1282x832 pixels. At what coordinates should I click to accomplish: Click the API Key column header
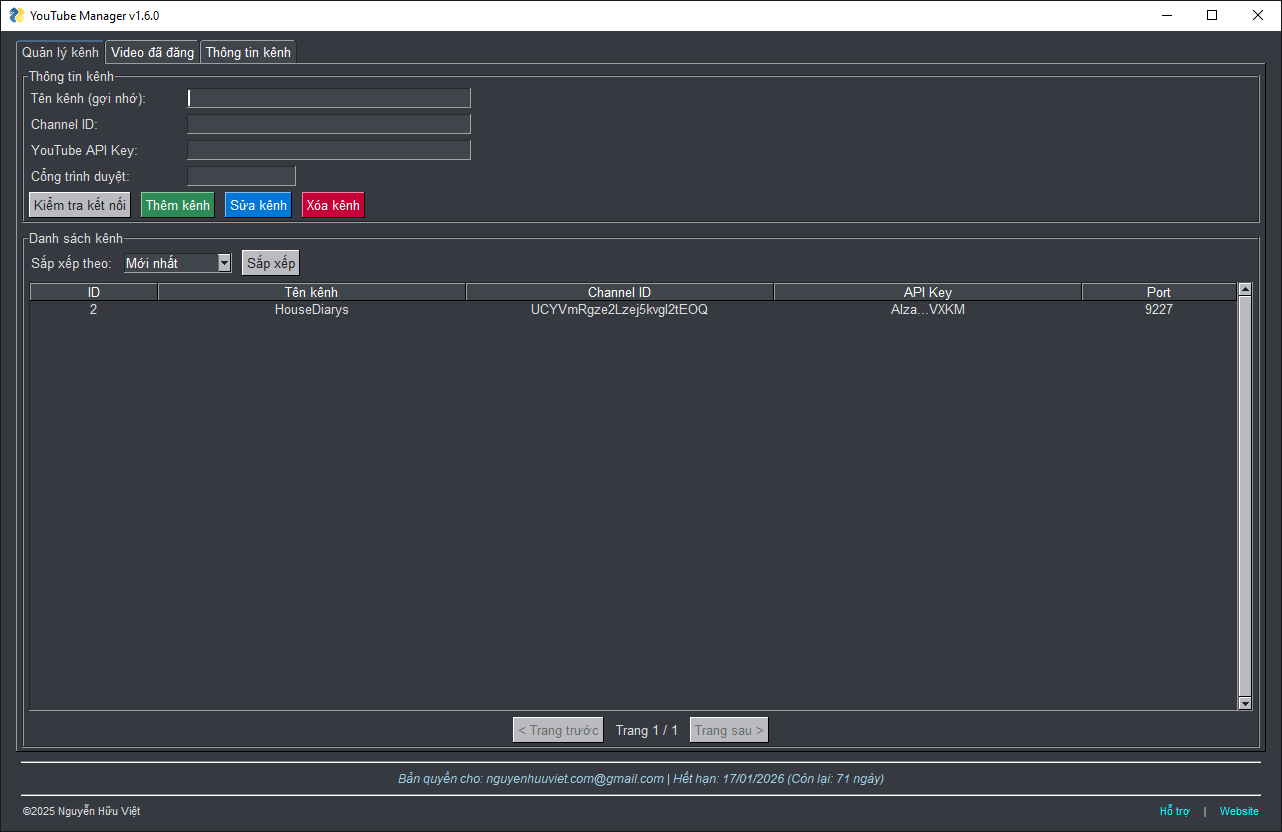(928, 292)
